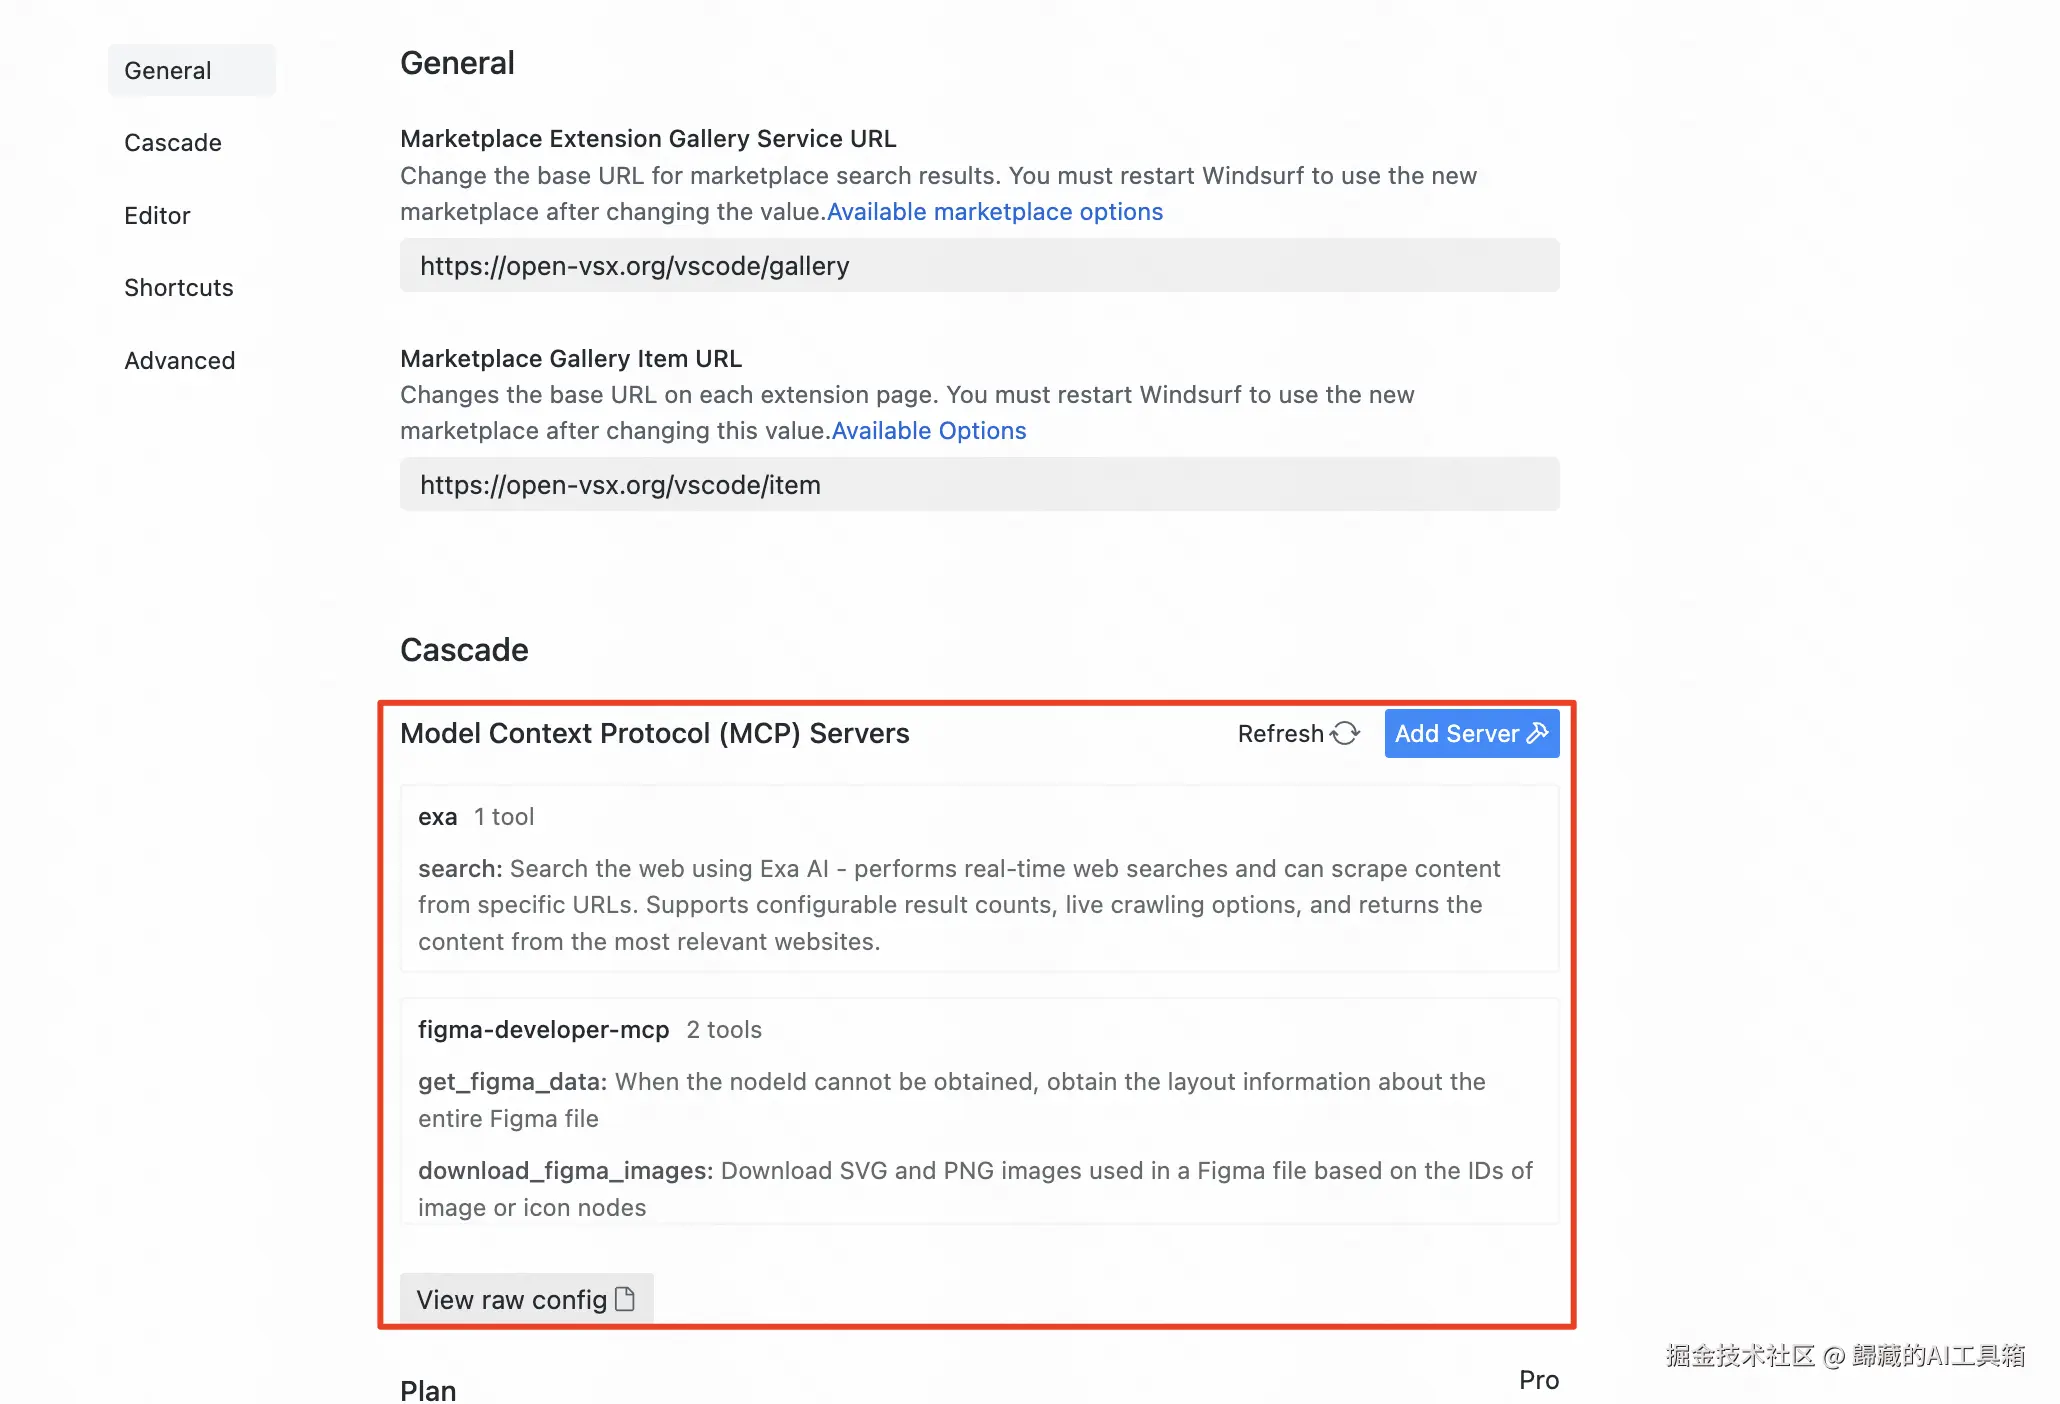Click the download_figma_images tool name

(x=565, y=1171)
